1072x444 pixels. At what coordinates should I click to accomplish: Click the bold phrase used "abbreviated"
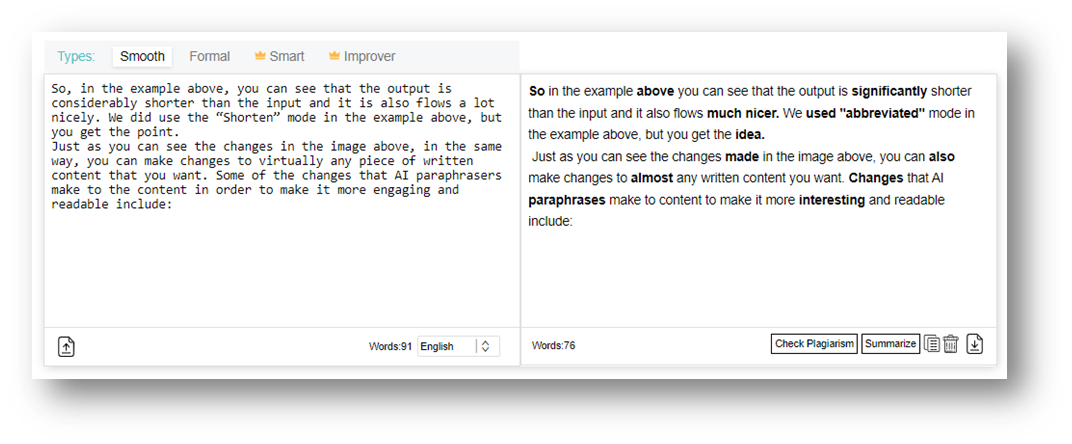pyautogui.click(x=866, y=114)
